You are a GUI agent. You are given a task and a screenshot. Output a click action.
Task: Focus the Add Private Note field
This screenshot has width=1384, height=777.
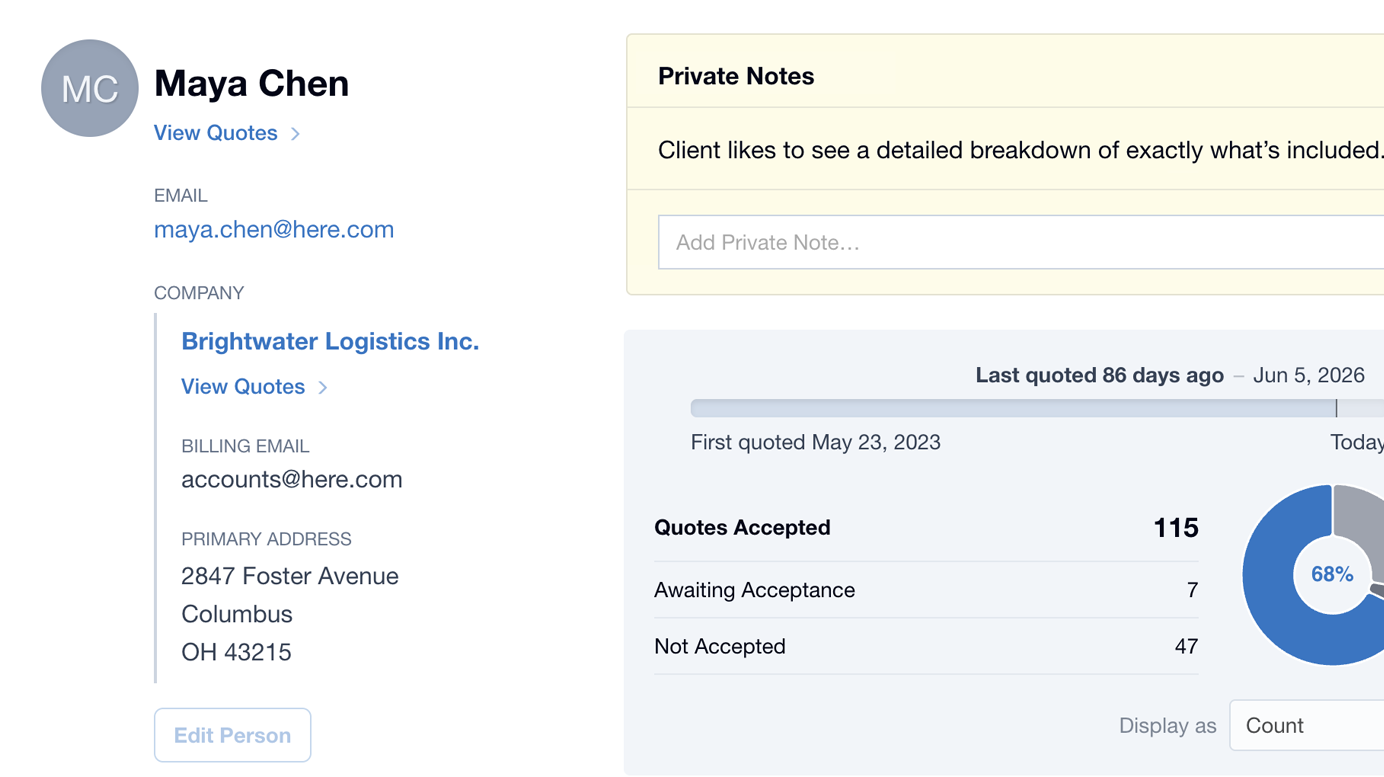1021,242
